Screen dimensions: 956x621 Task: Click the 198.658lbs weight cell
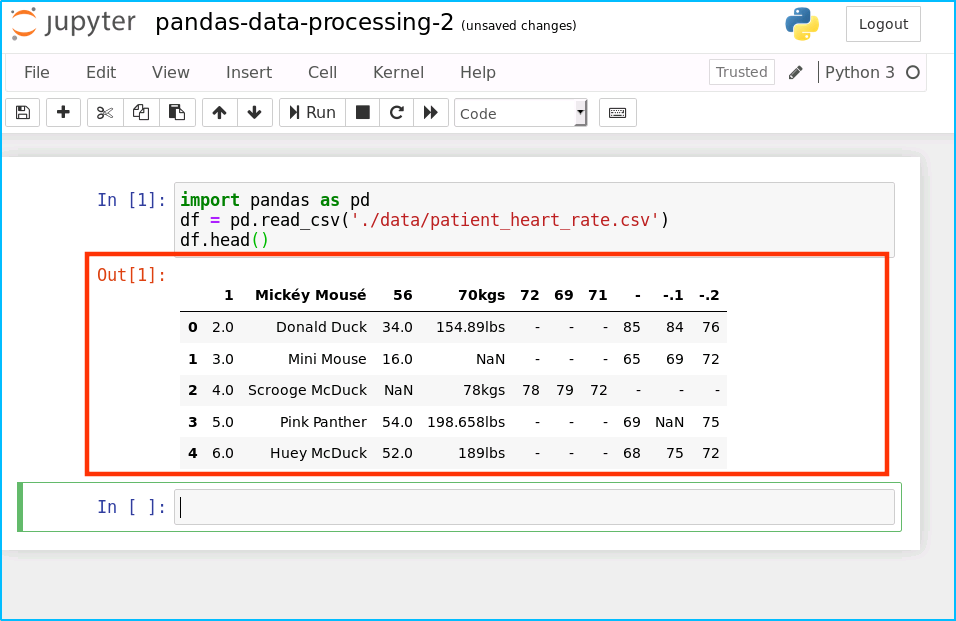click(466, 422)
